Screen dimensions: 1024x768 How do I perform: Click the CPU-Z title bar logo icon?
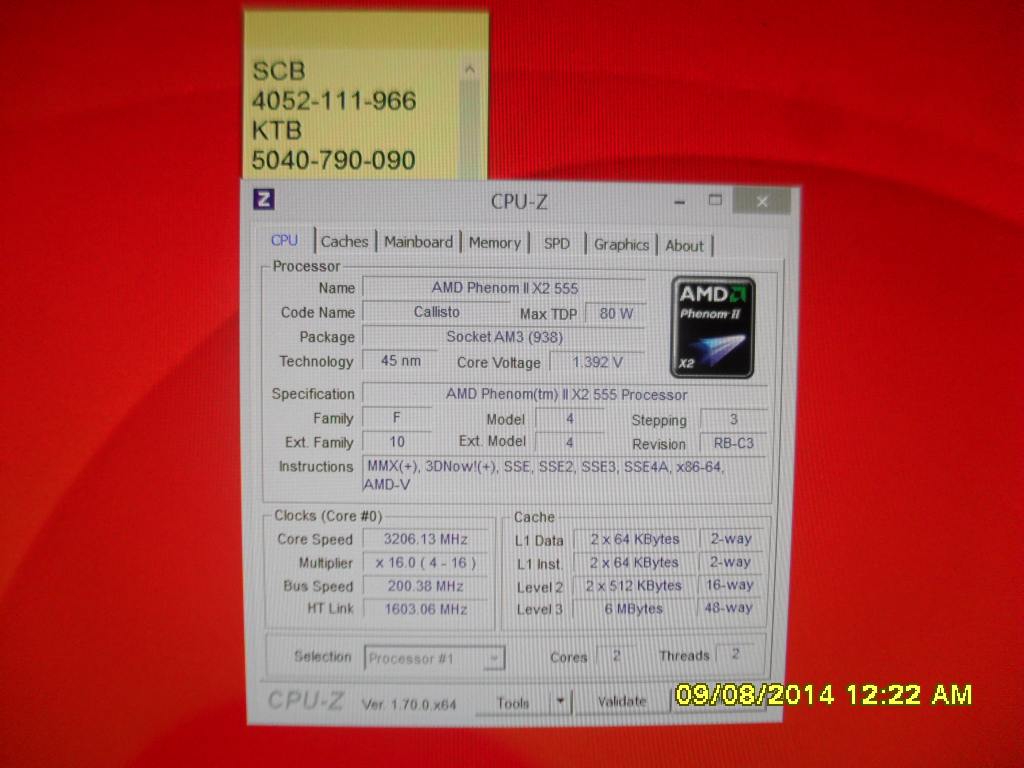[x=264, y=199]
